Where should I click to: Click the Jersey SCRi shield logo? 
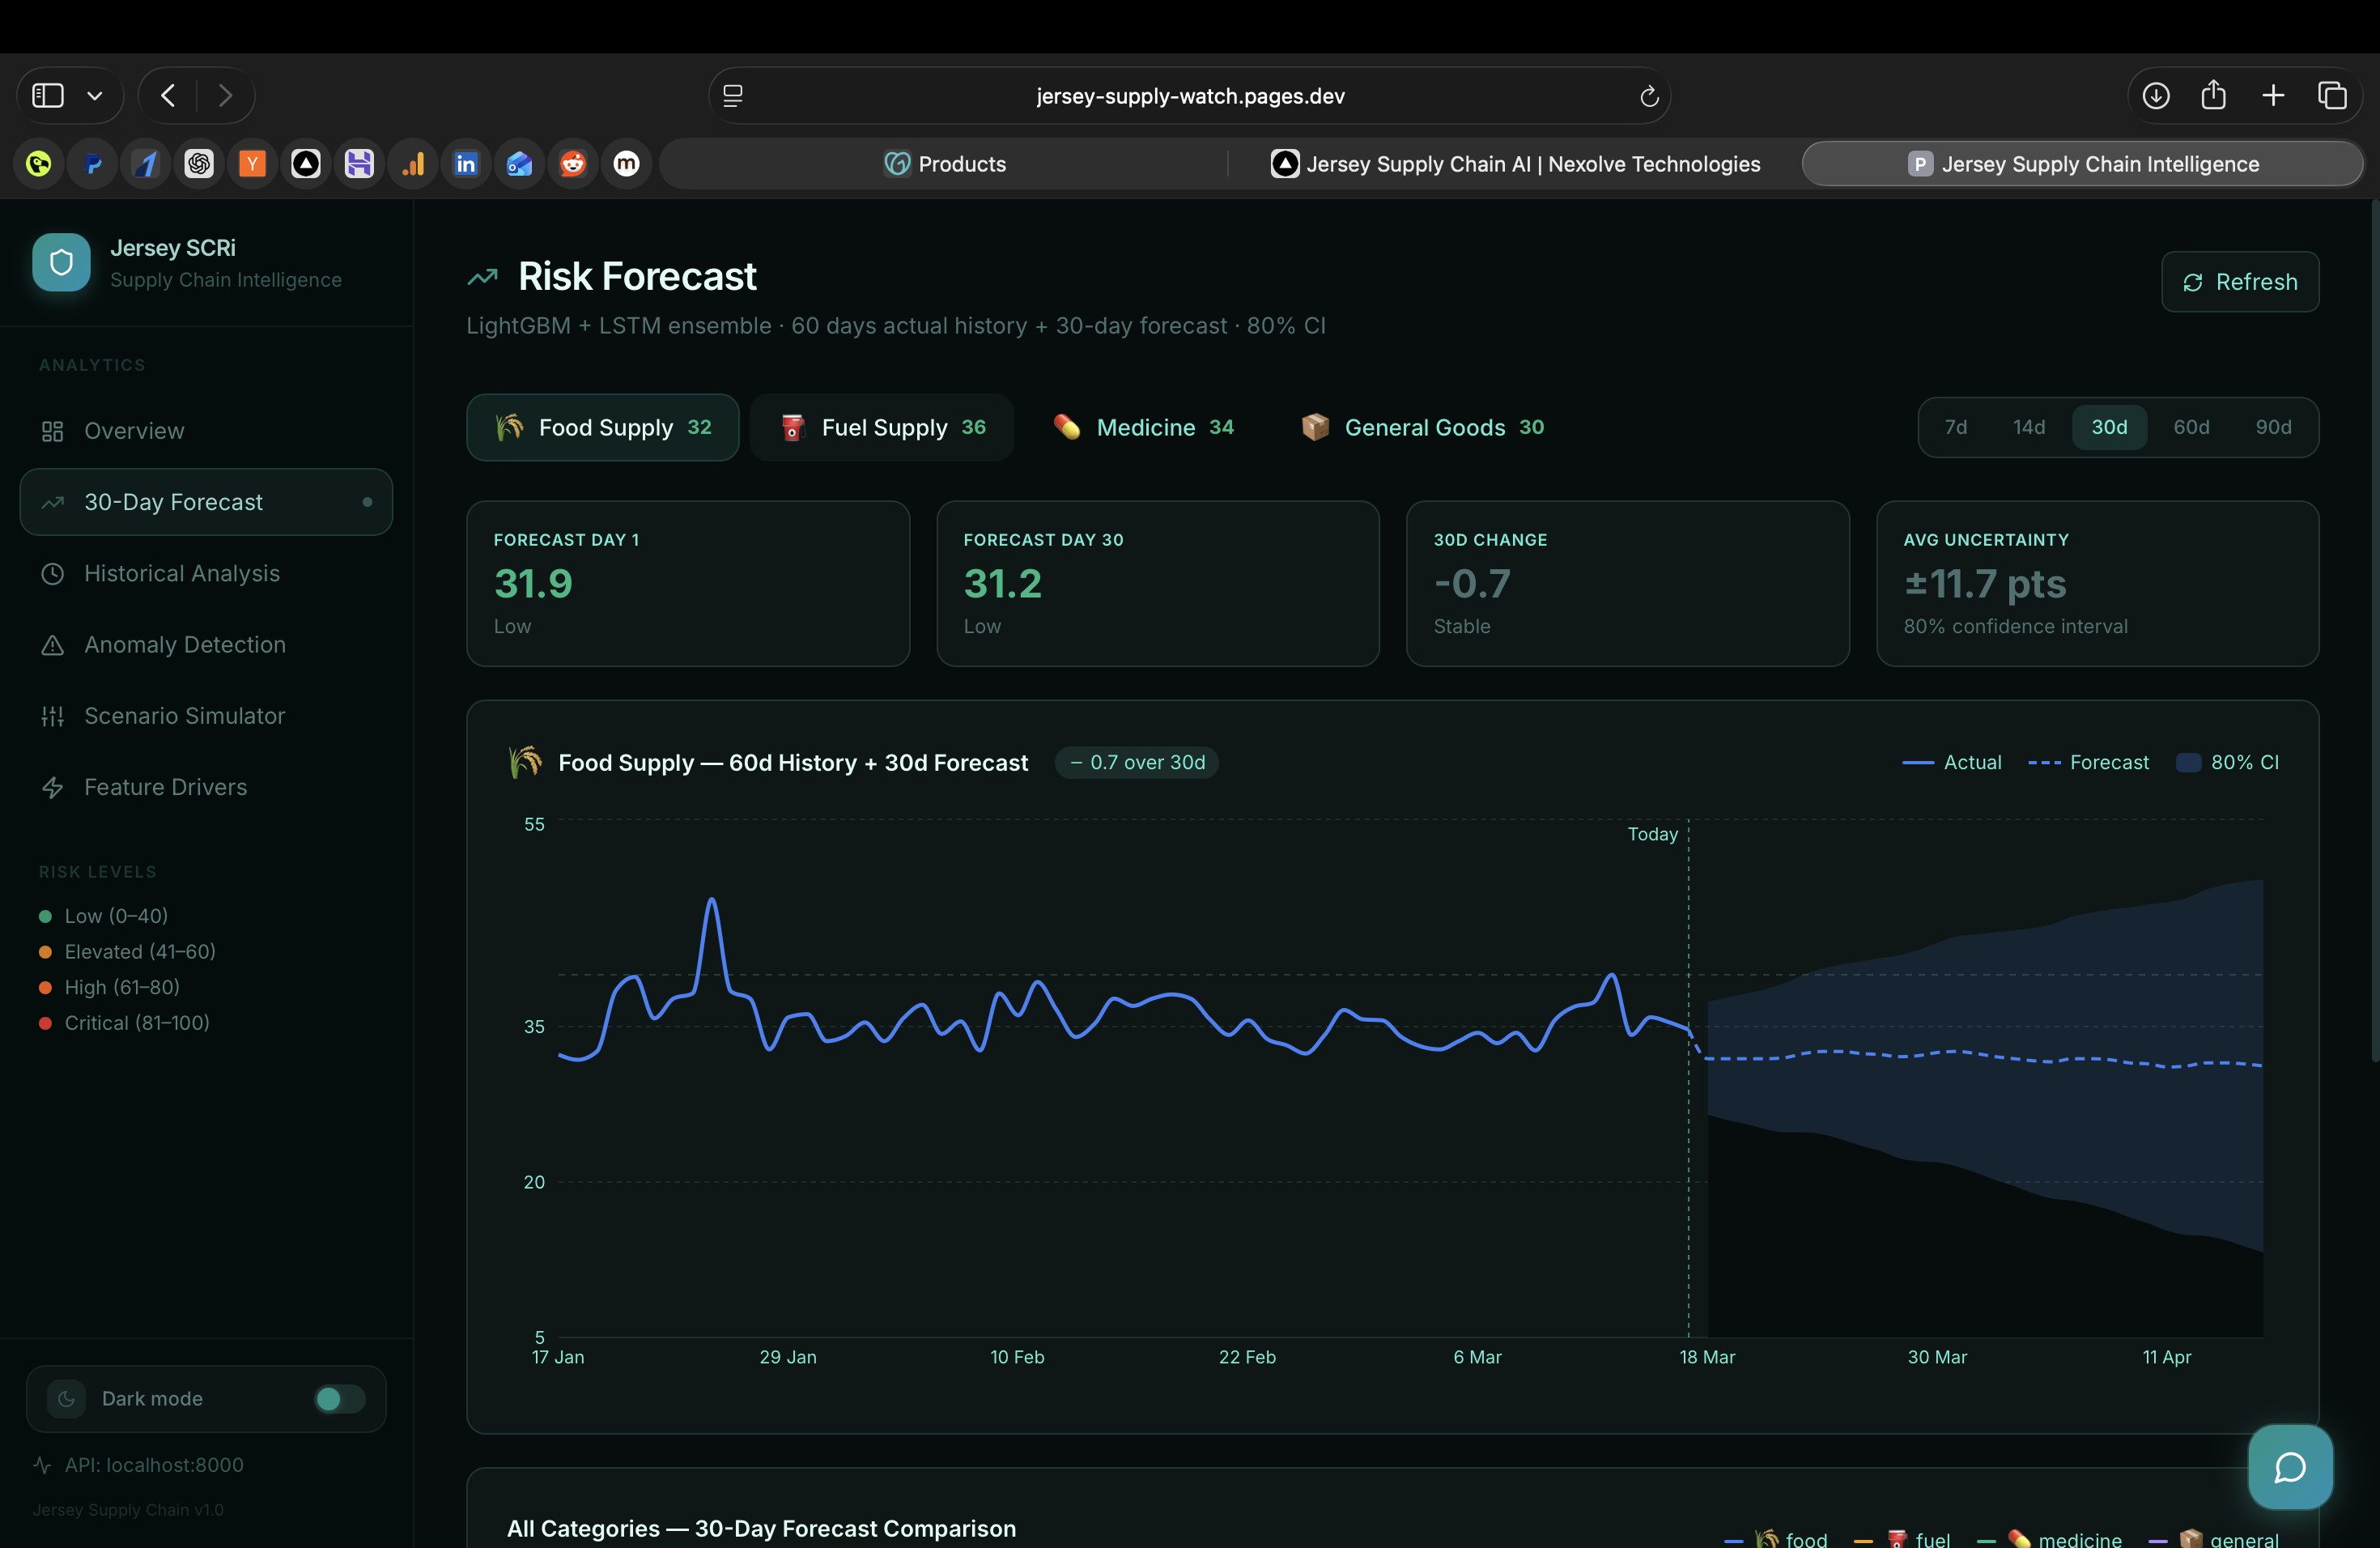click(x=61, y=262)
